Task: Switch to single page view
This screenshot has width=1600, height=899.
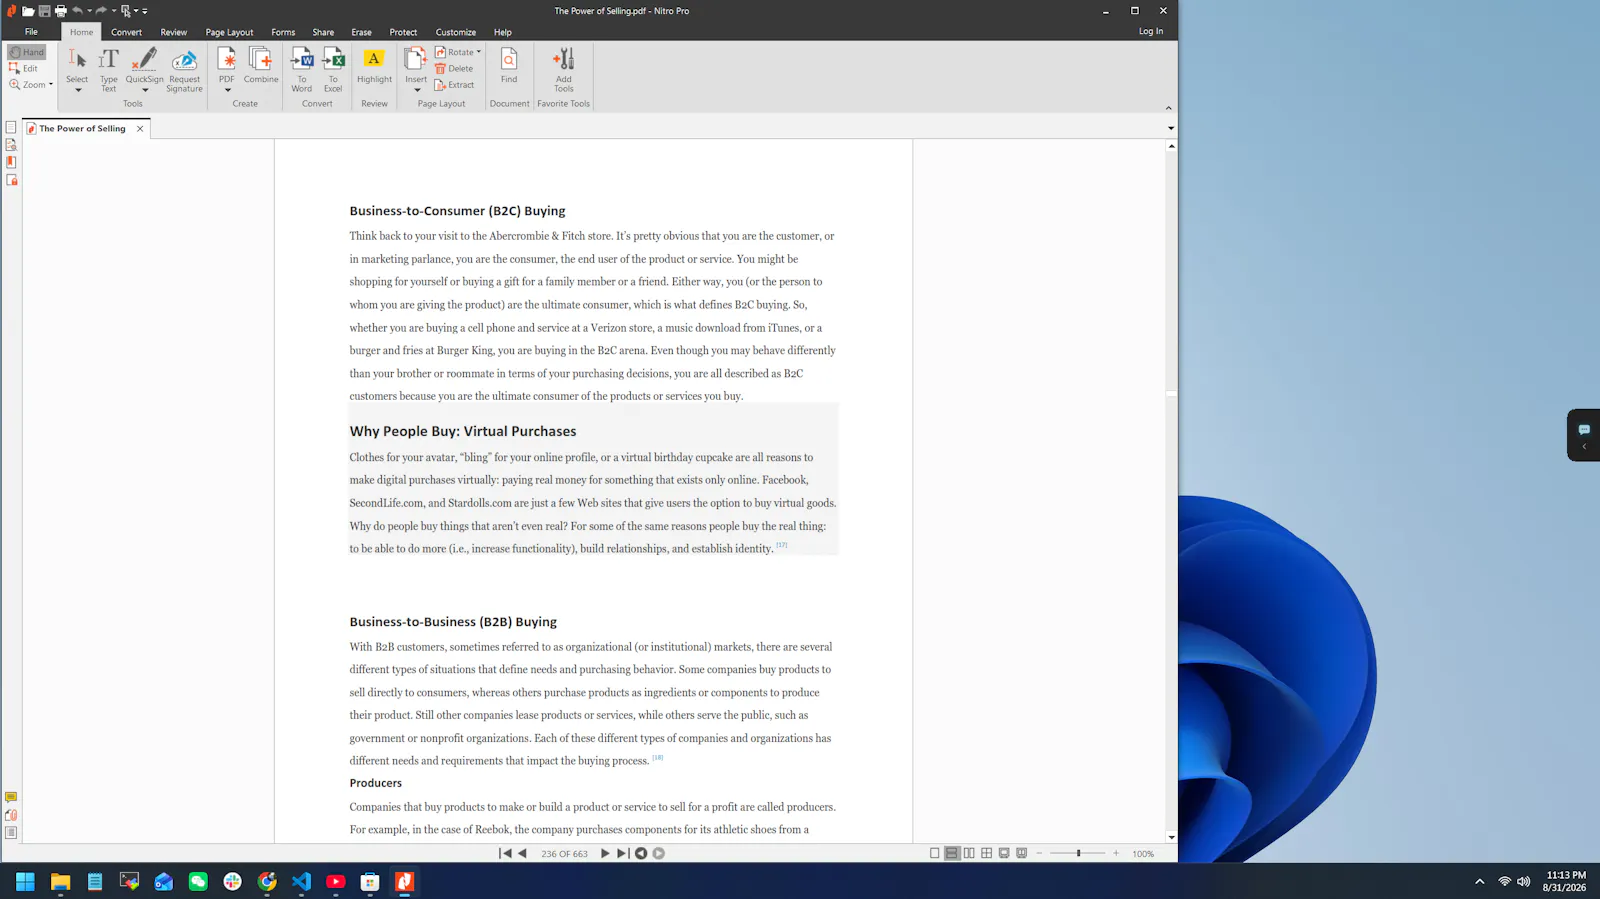Action: click(x=935, y=853)
